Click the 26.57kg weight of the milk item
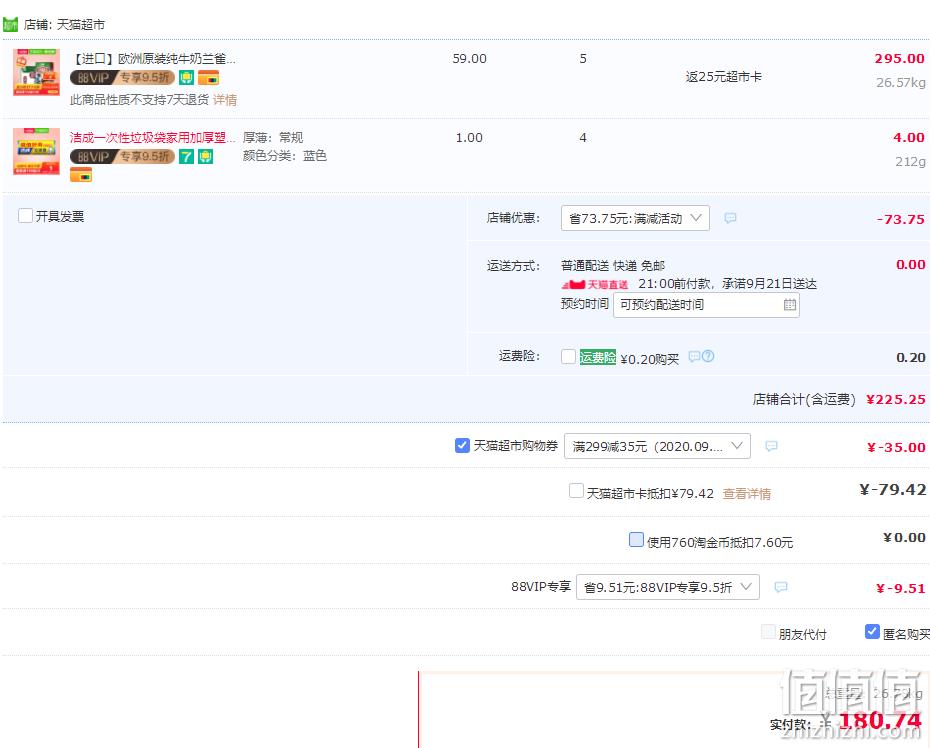The width and height of the screenshot is (930, 748). [x=900, y=82]
